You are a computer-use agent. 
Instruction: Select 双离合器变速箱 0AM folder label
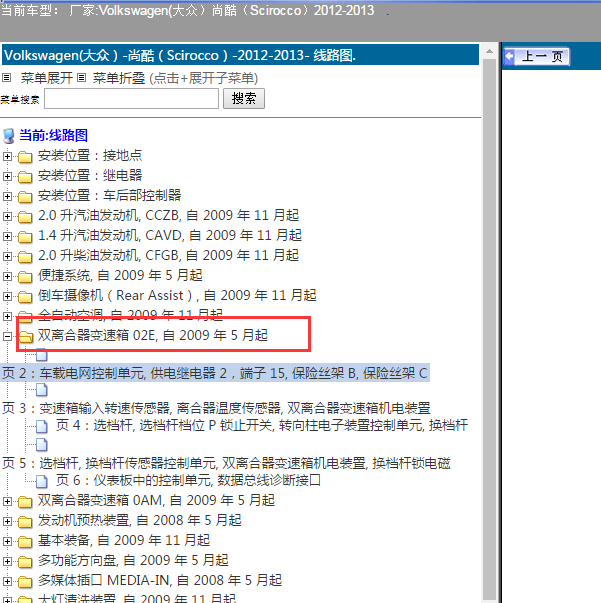(x=156, y=500)
